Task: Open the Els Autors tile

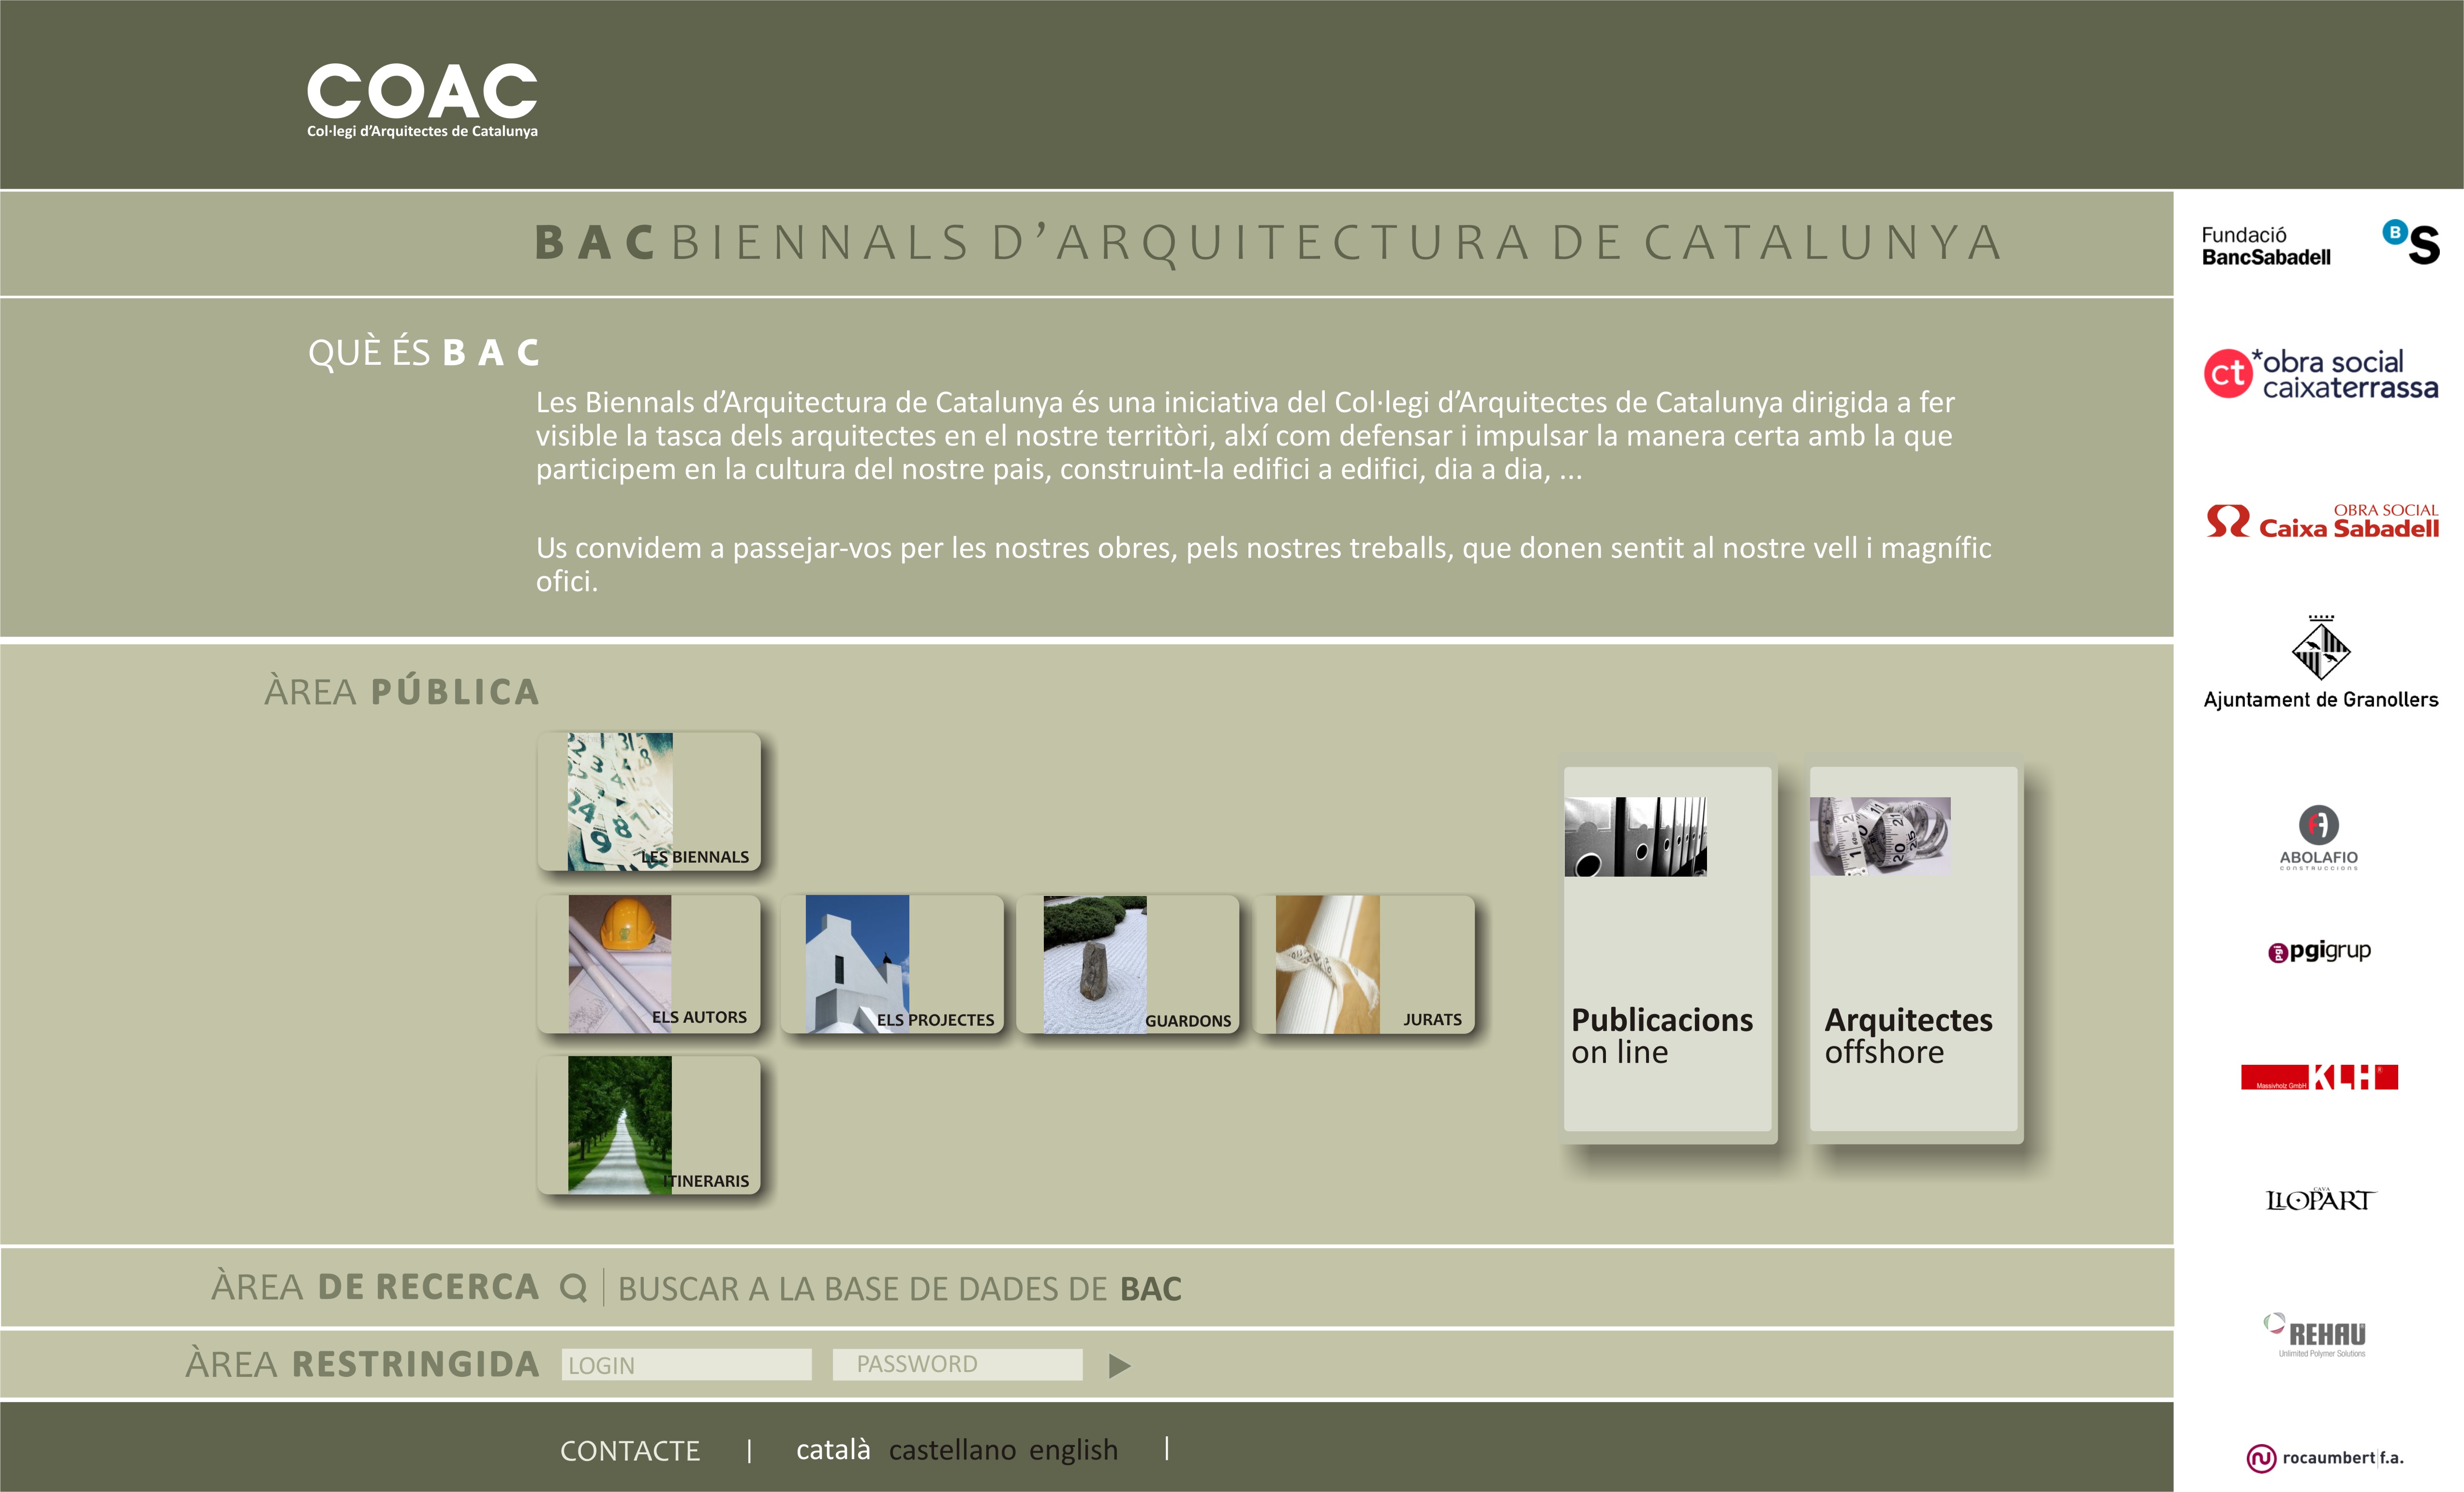Action: point(649,963)
